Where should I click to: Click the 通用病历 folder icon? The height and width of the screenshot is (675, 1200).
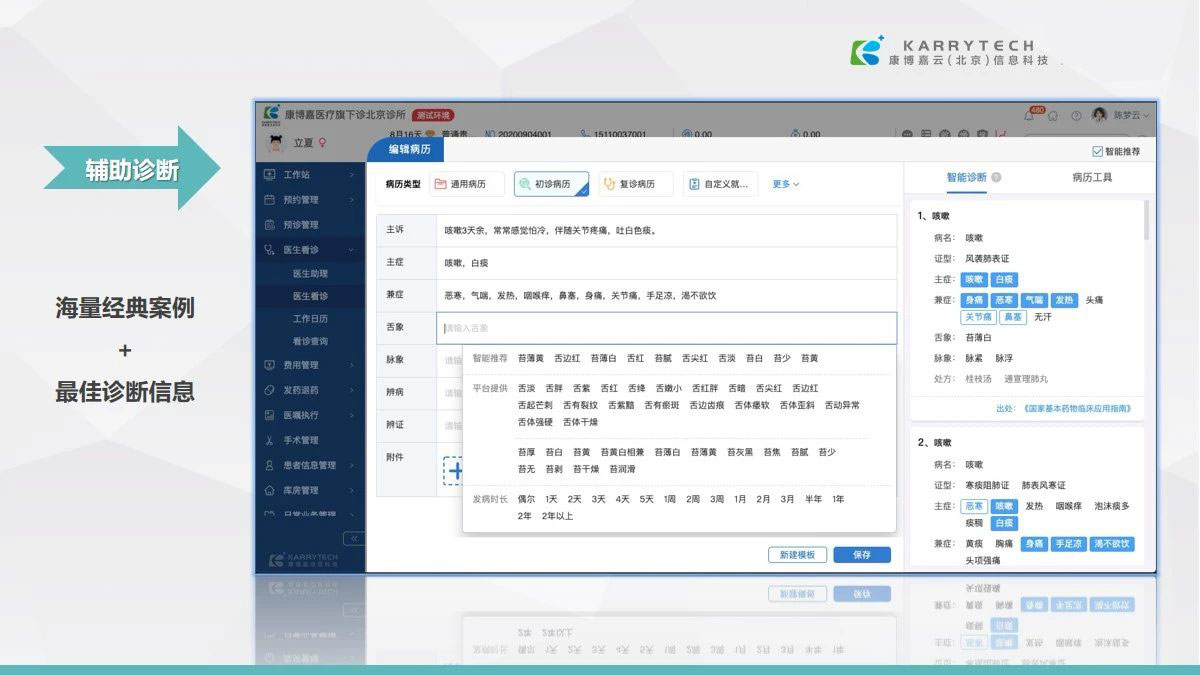[440, 184]
